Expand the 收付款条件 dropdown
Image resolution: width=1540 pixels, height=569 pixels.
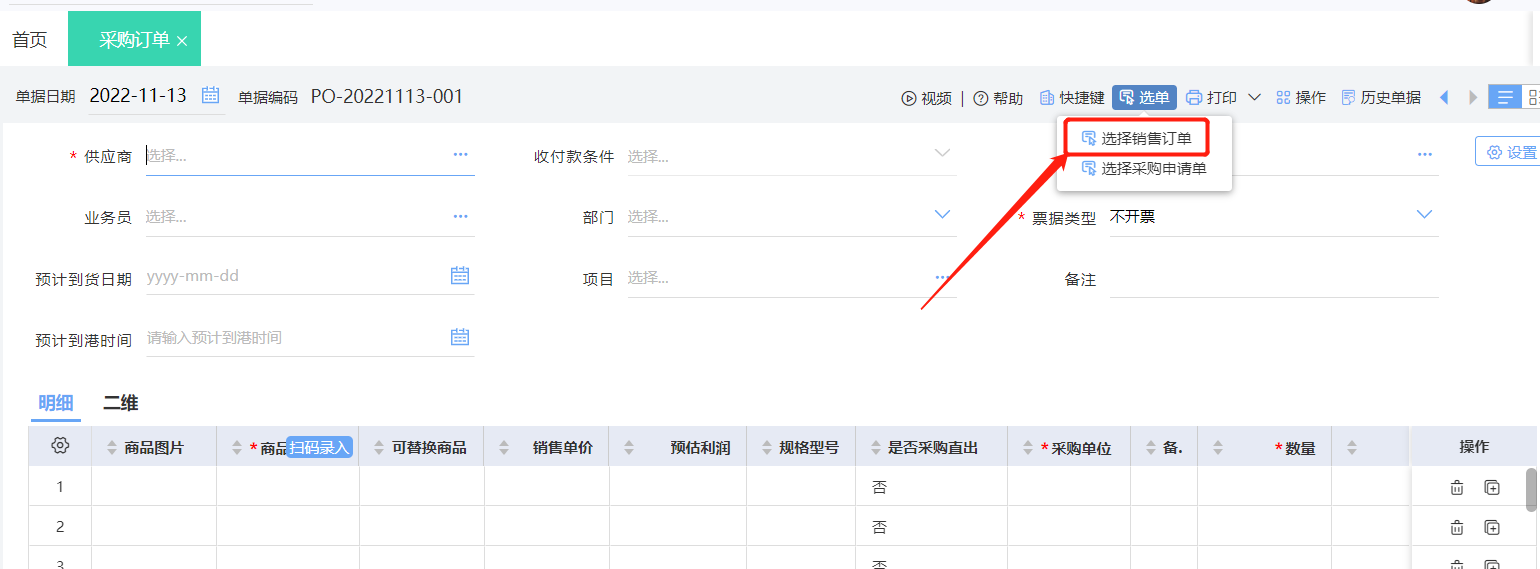click(942, 154)
